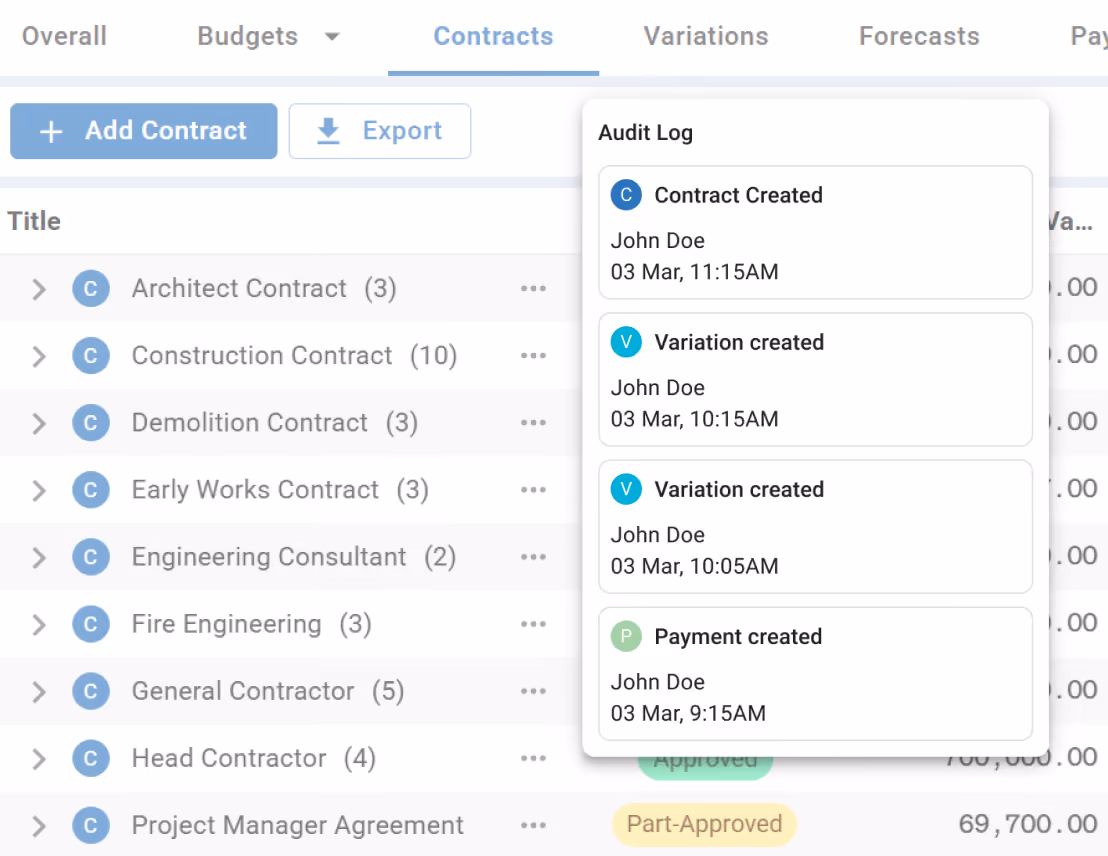Click the Early Works Contract C icon
1108x856 pixels.
click(90, 490)
